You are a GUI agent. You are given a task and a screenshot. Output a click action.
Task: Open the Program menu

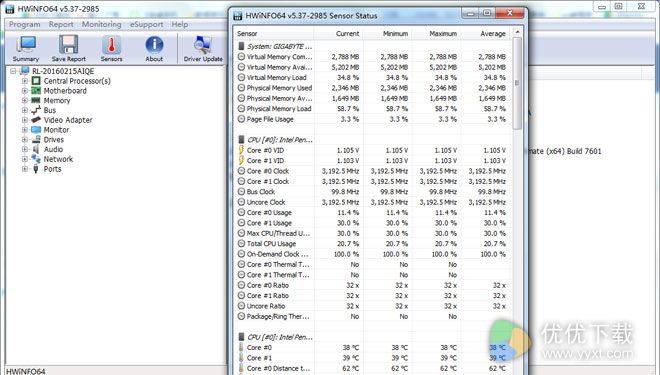pos(25,24)
